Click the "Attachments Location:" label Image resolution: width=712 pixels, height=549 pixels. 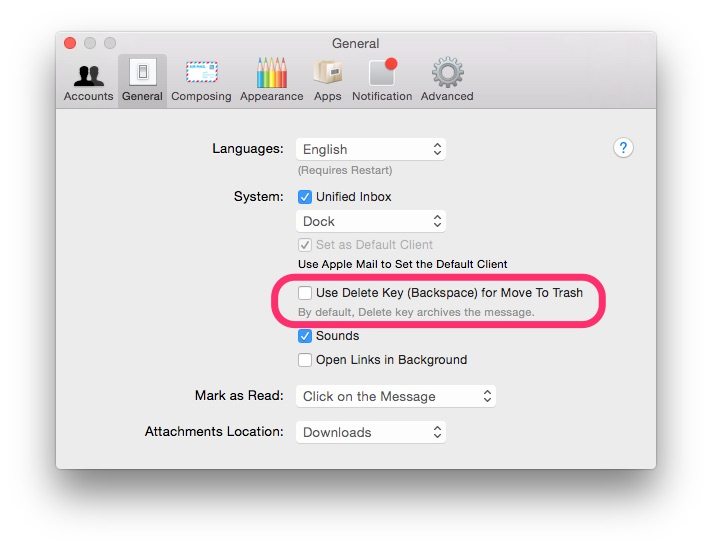pos(214,431)
